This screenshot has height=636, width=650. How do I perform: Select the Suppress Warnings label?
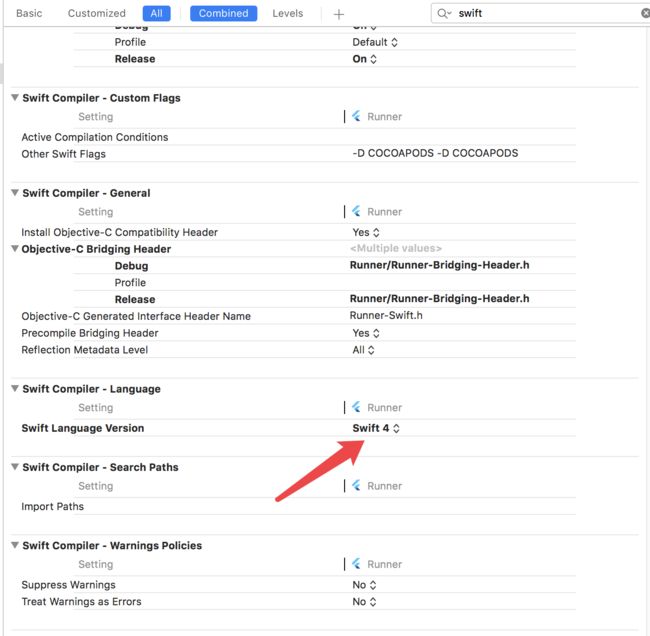click(x=68, y=585)
